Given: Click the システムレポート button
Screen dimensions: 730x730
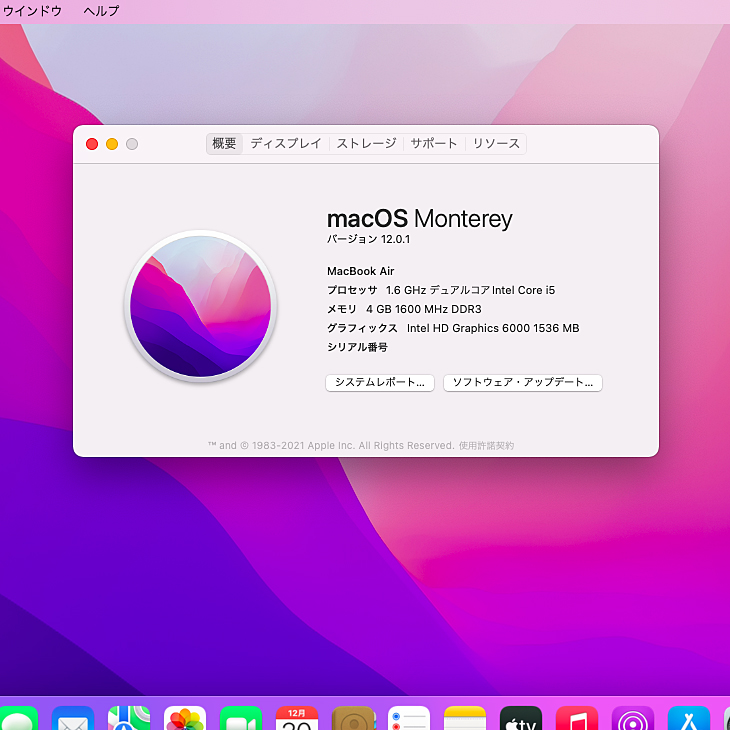Looking at the screenshot, I should click(380, 383).
